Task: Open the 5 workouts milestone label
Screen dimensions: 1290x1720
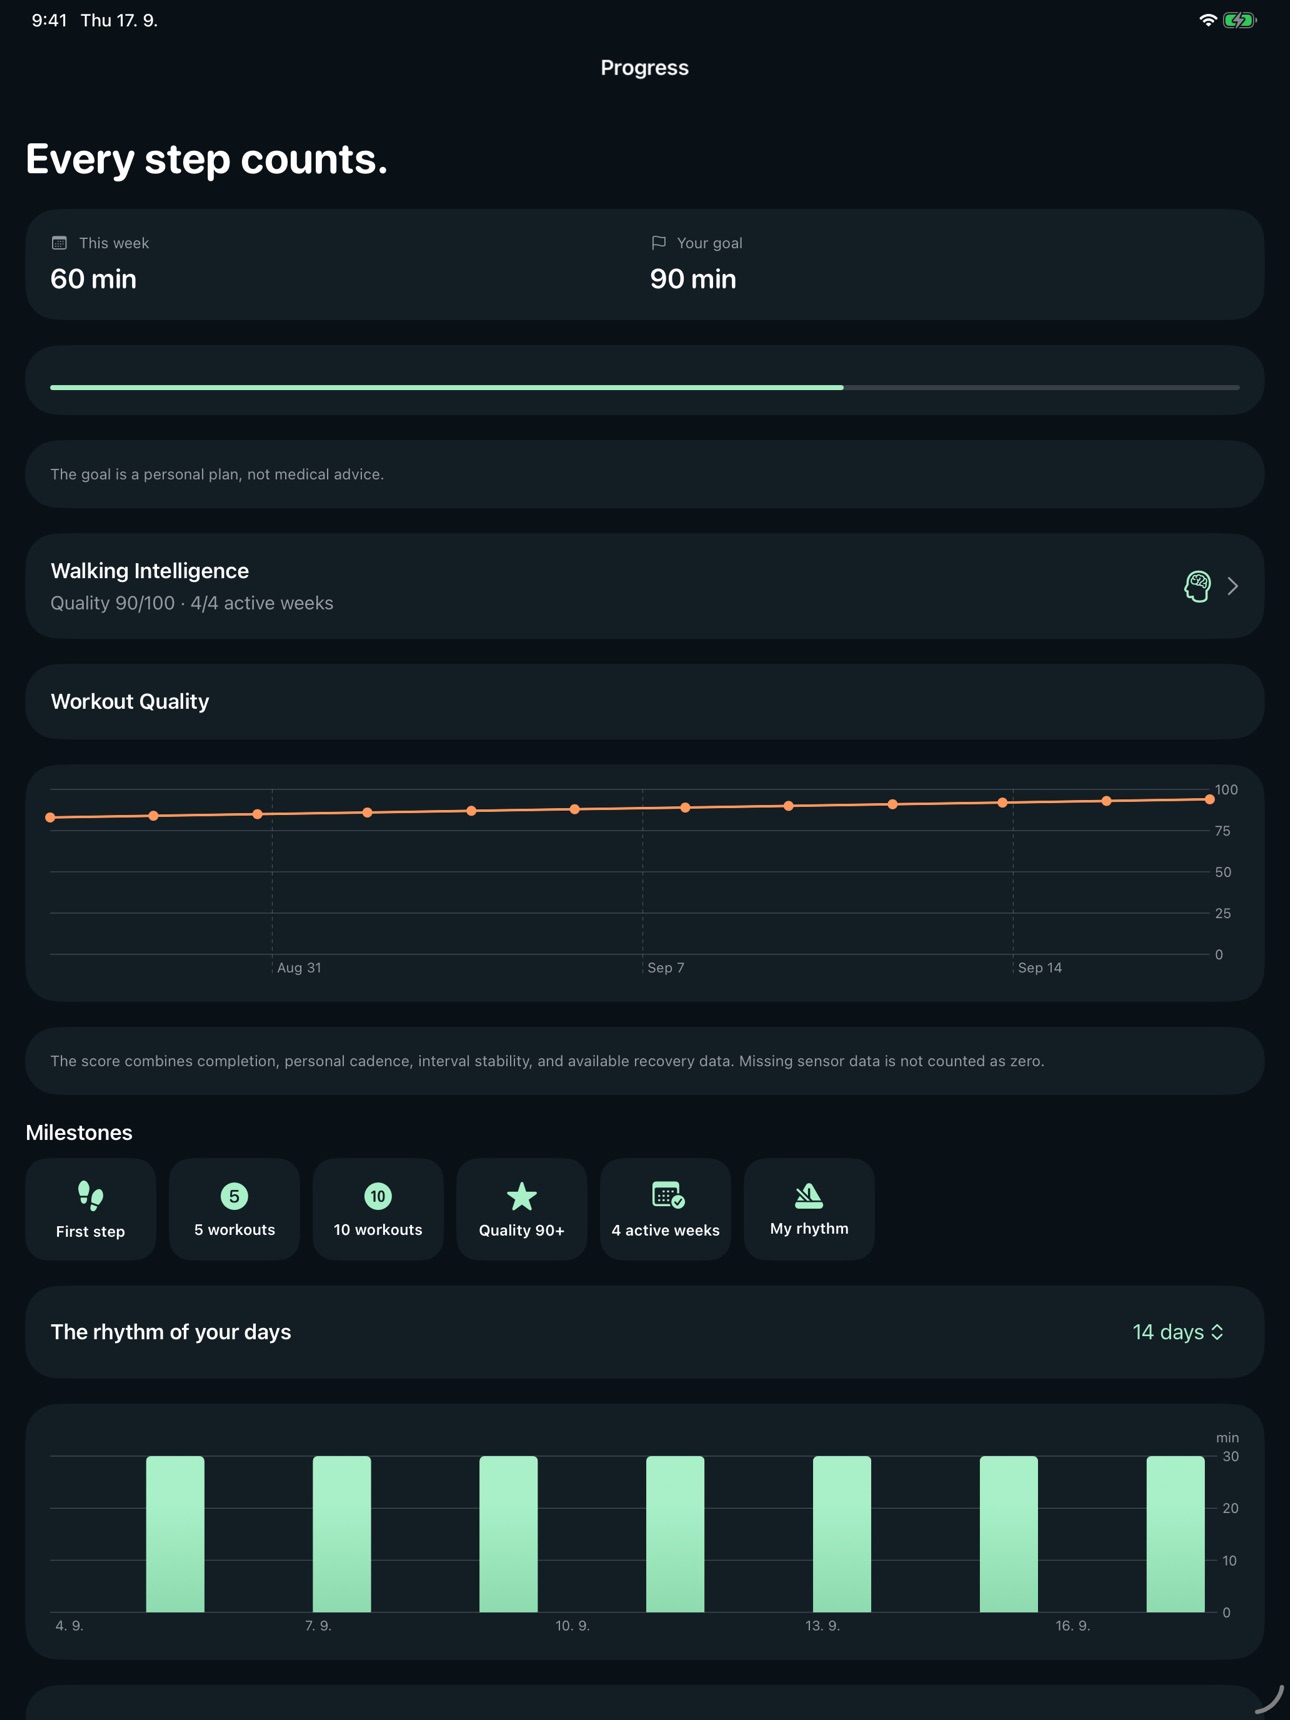Action: click(234, 1230)
